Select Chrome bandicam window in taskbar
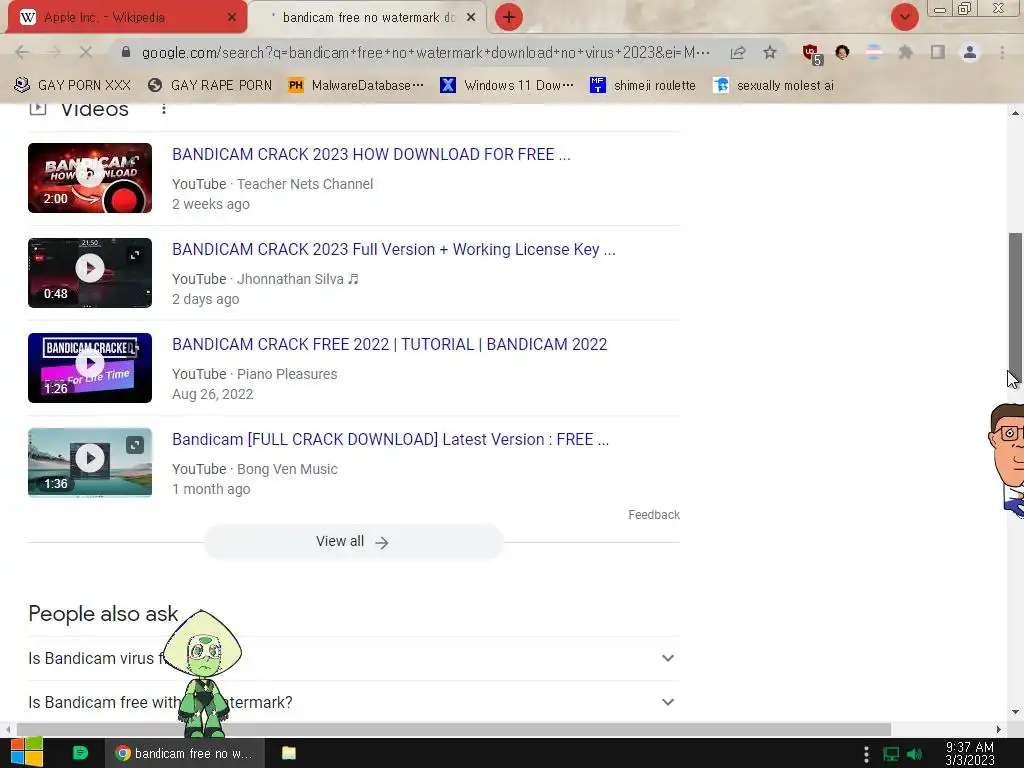 (185, 753)
